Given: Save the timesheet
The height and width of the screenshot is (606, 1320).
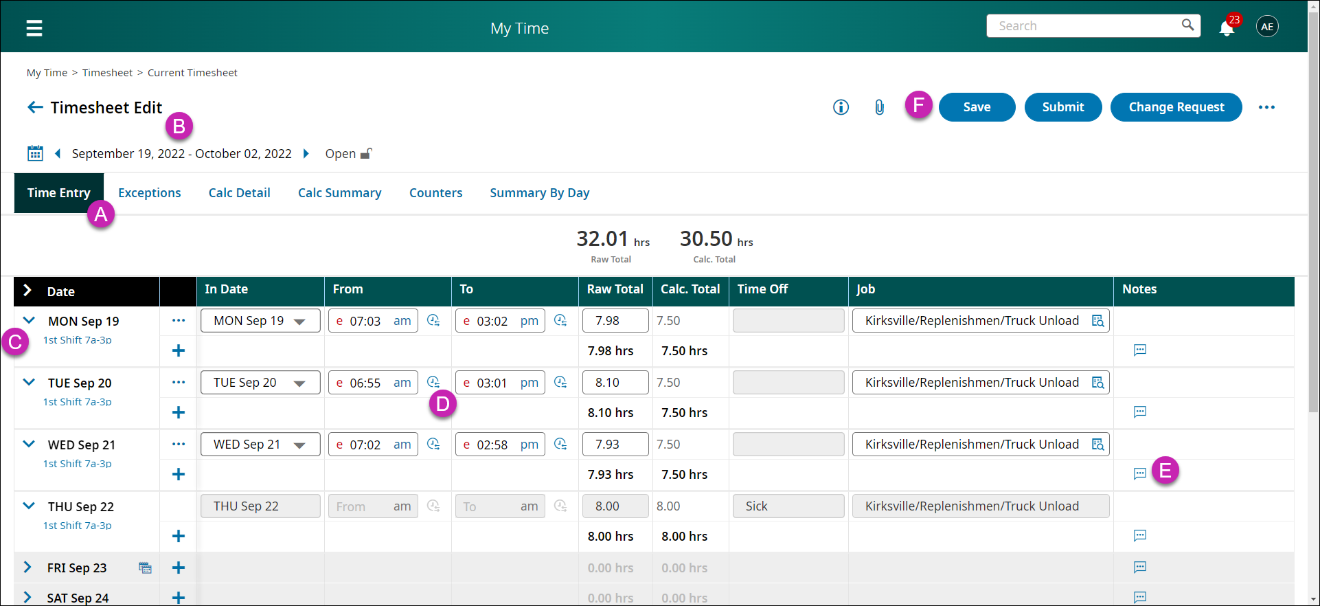Looking at the screenshot, I should pos(977,107).
